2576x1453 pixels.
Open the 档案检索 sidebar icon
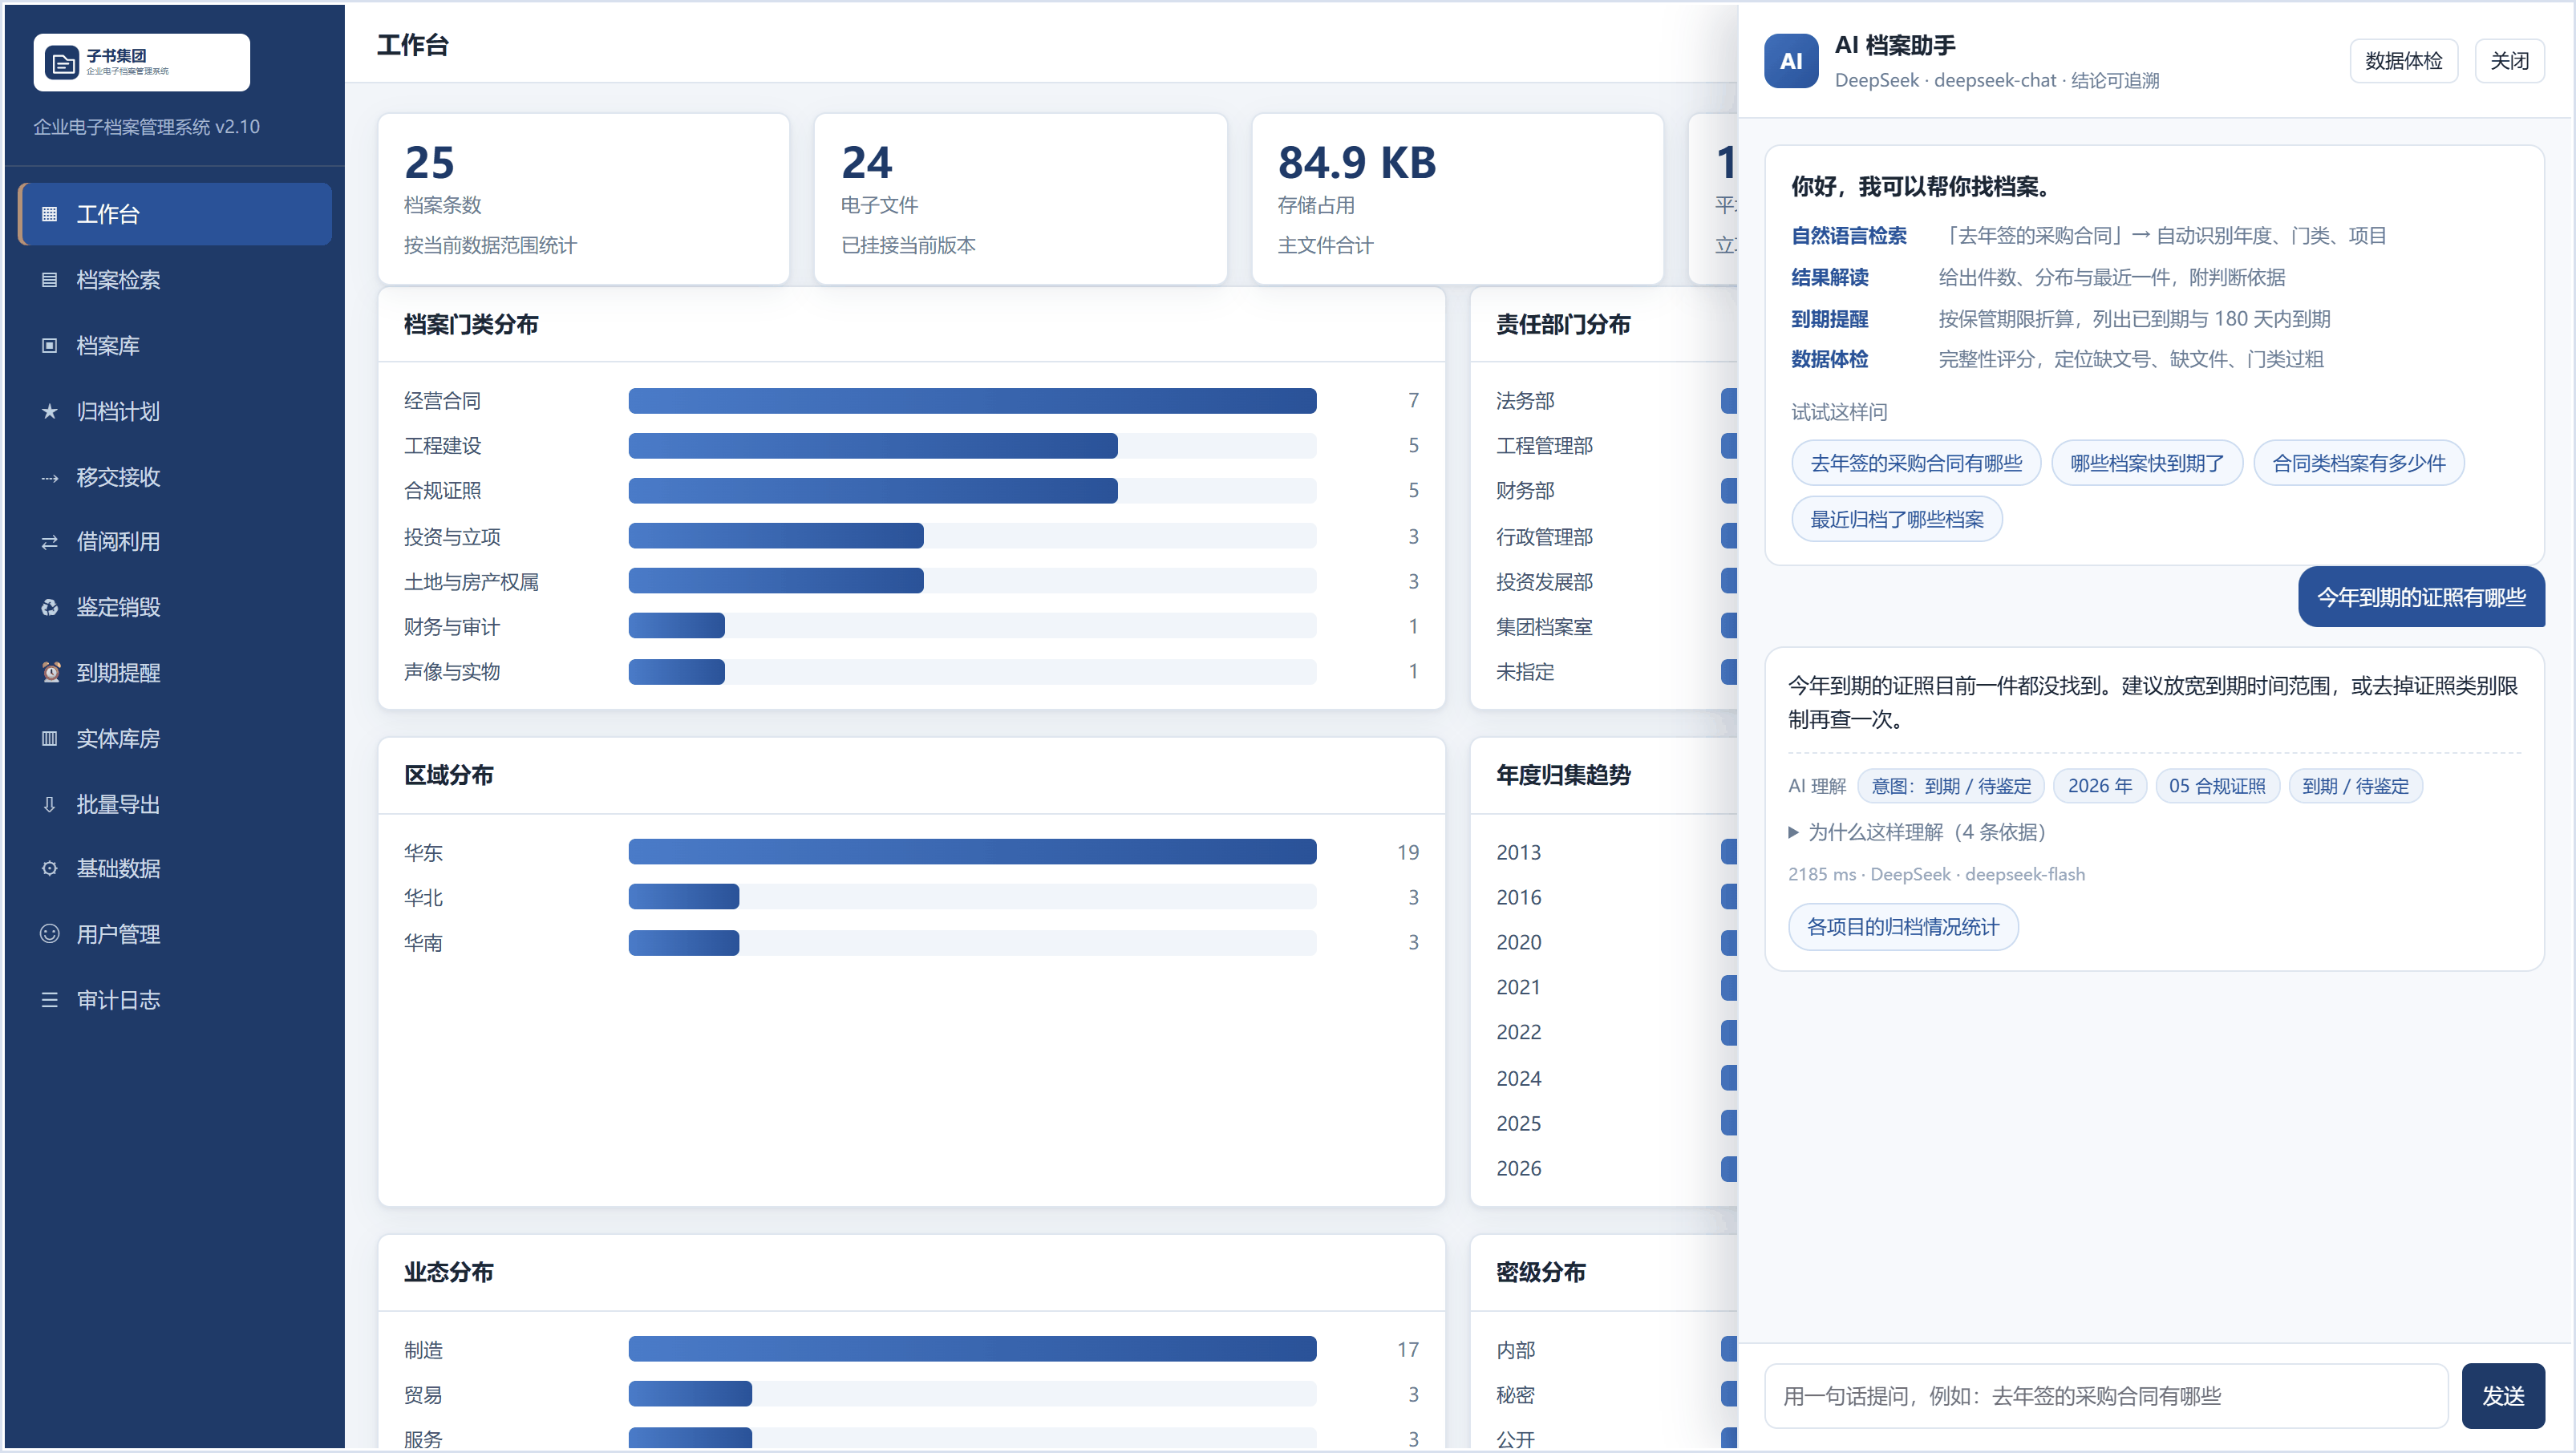pyautogui.click(x=49, y=280)
